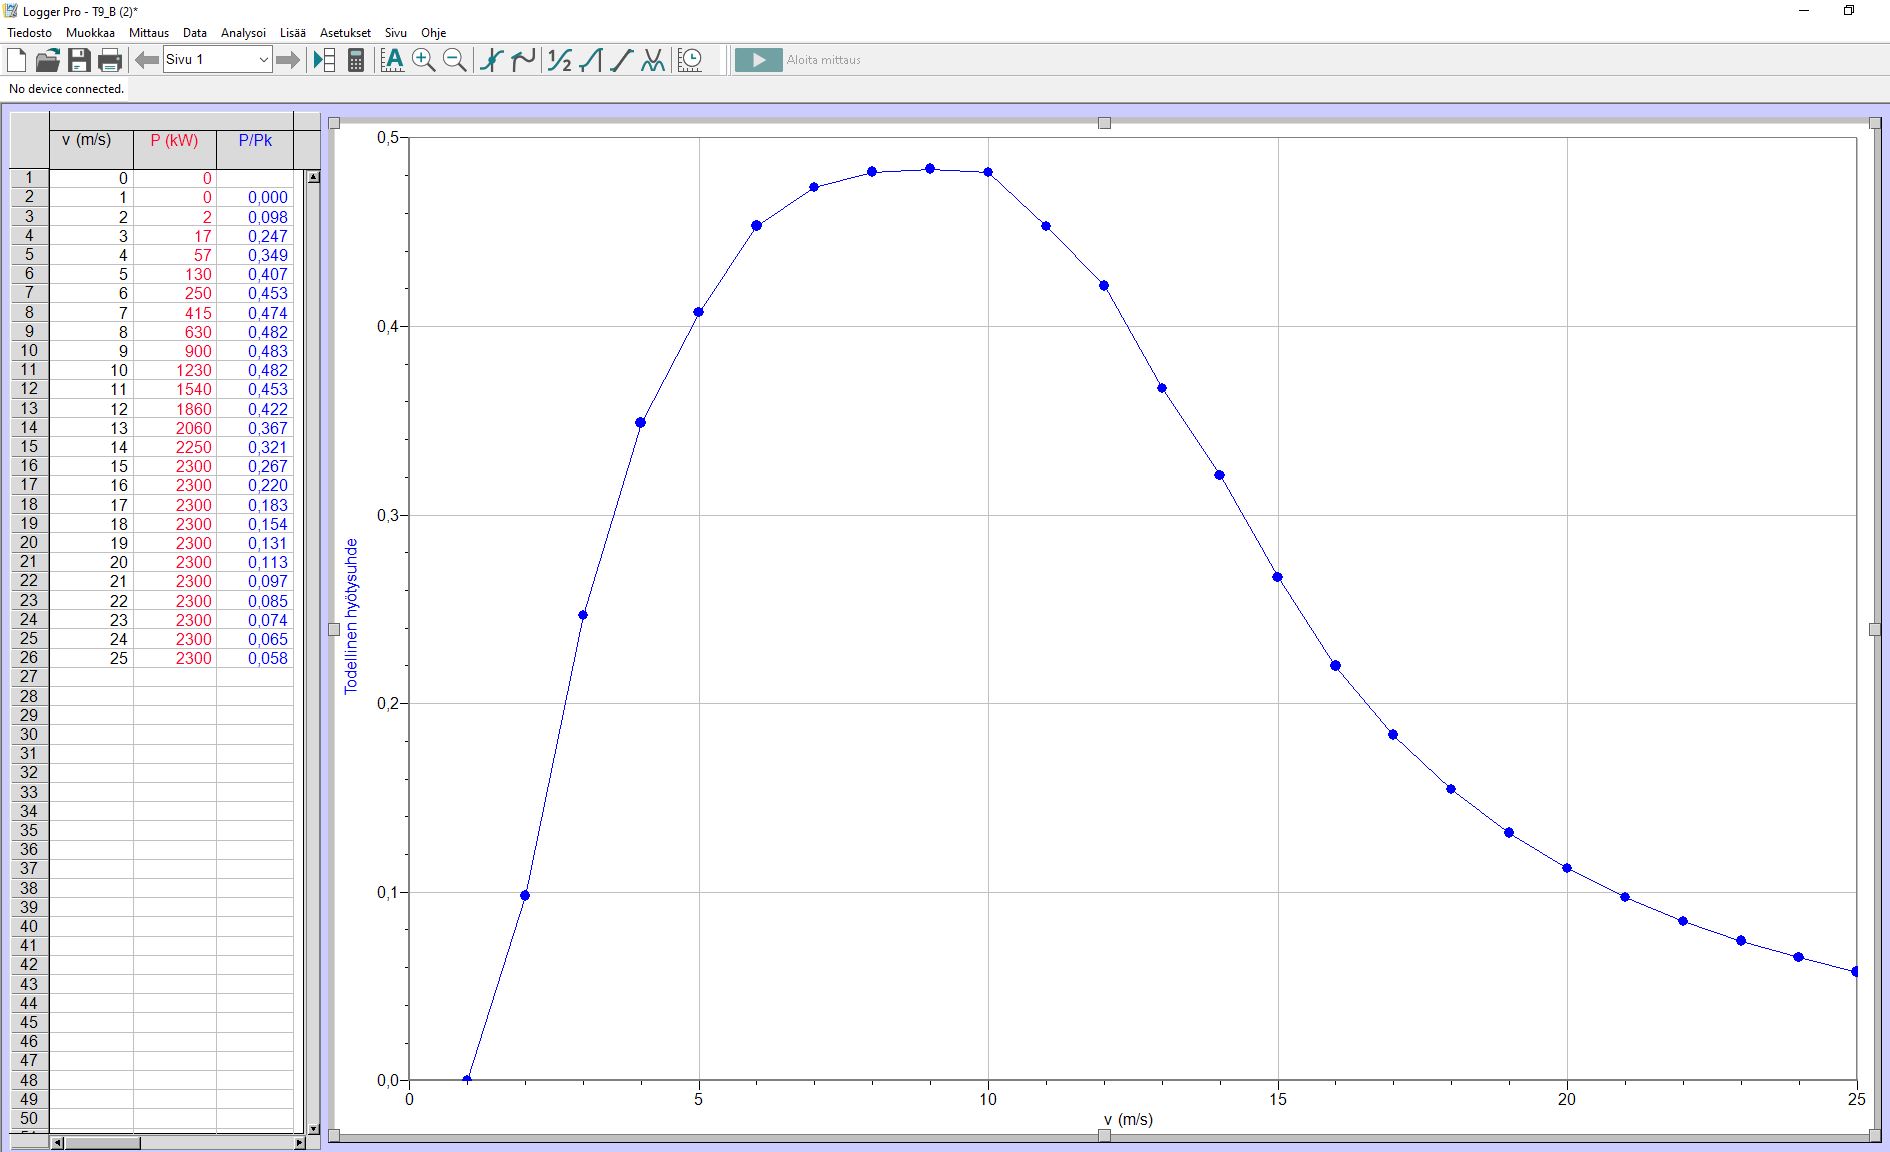Click the Statistics (1/2) toolbar icon
1890x1152 pixels.
coord(559,60)
